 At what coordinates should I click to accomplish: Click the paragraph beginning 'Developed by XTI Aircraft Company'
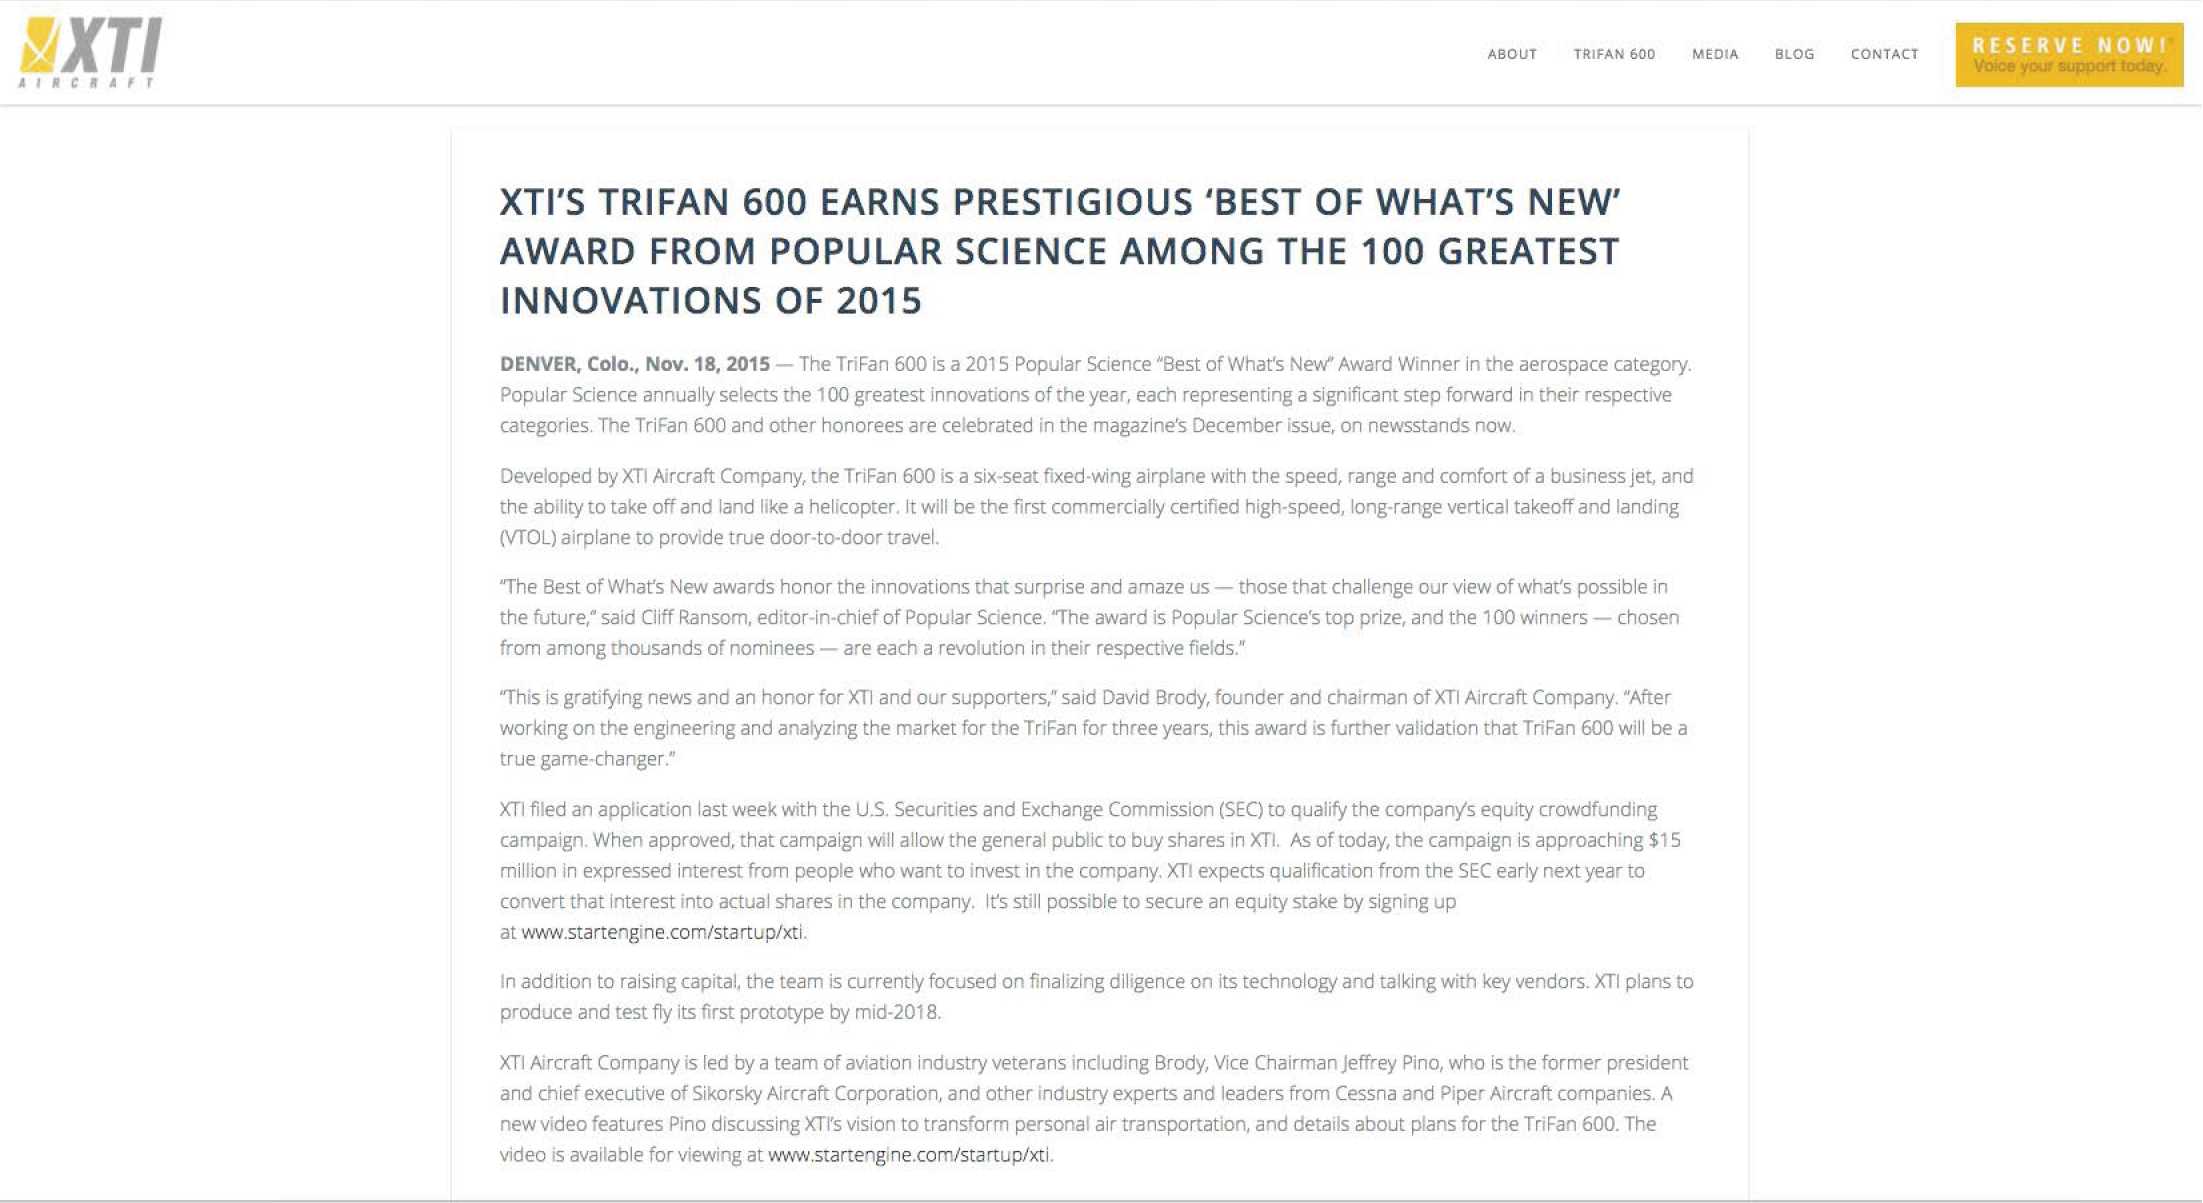[x=1096, y=506]
